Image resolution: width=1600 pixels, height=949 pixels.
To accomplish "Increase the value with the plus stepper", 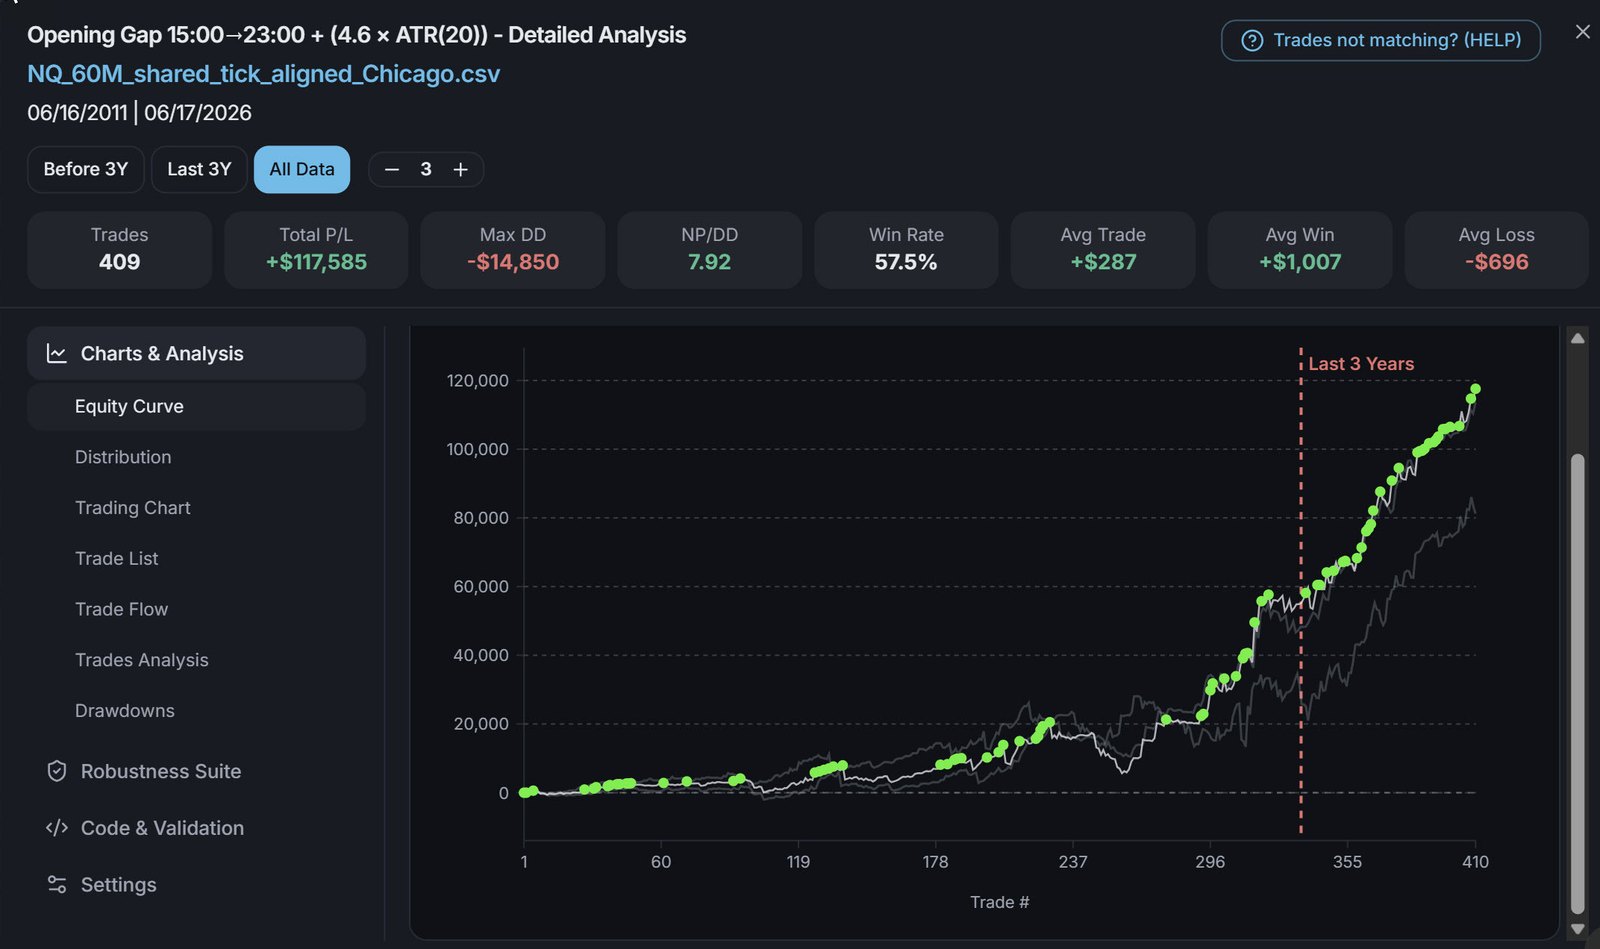I will tap(460, 169).
